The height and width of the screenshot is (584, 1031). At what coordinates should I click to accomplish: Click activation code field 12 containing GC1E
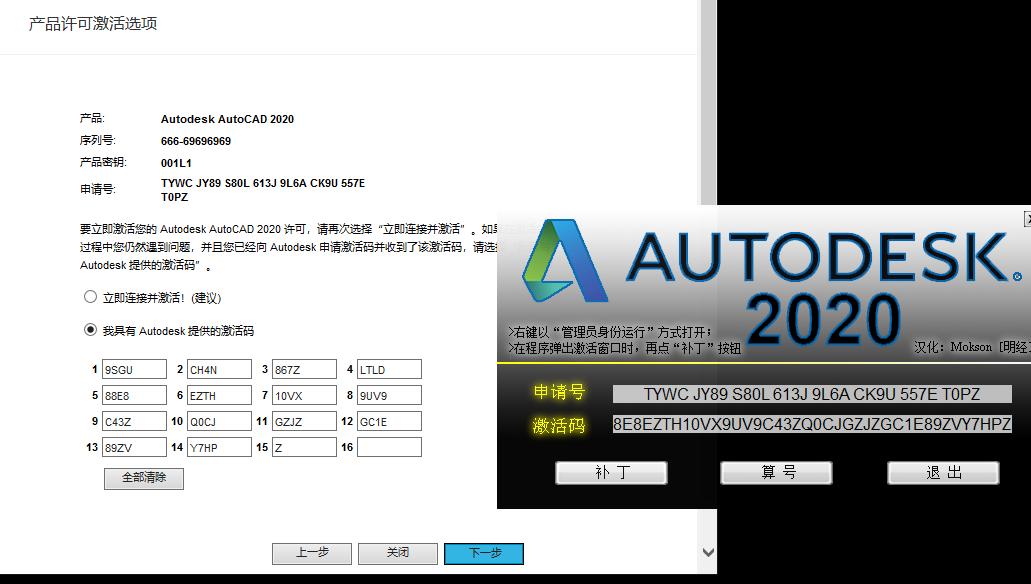388,421
